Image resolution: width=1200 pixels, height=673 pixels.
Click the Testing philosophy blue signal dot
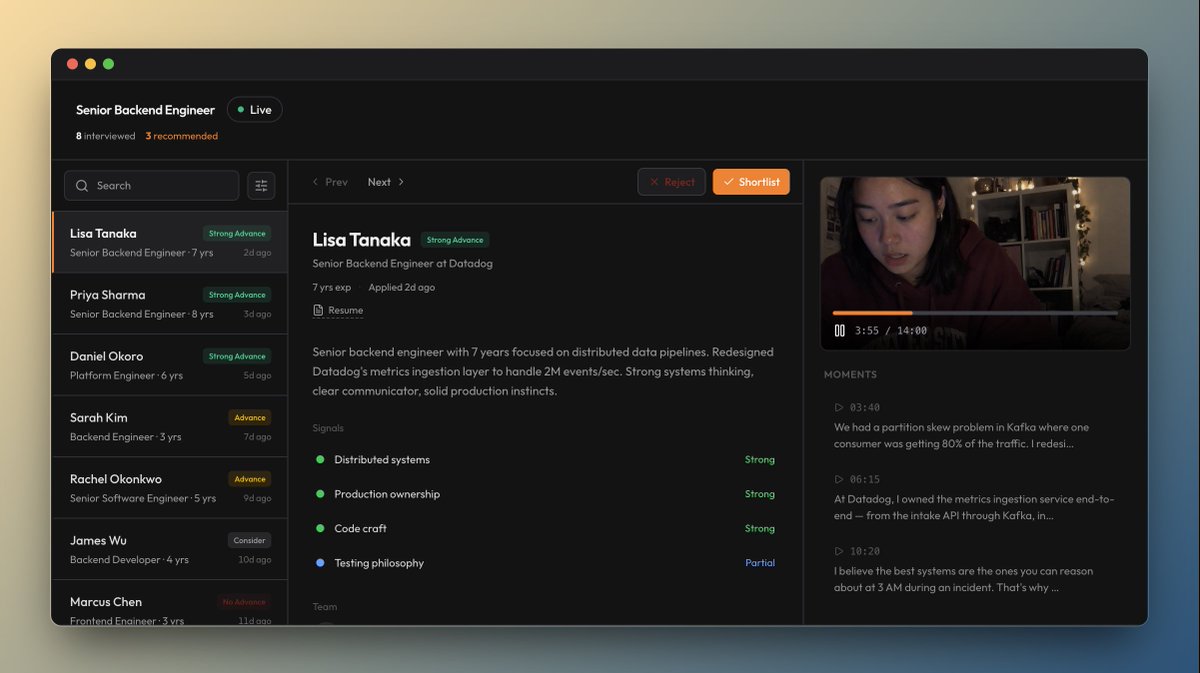(320, 563)
